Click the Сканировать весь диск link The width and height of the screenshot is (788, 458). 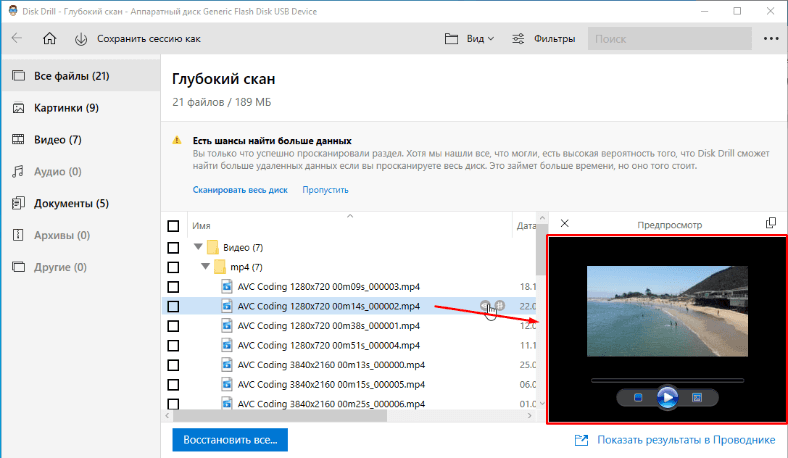click(x=241, y=189)
